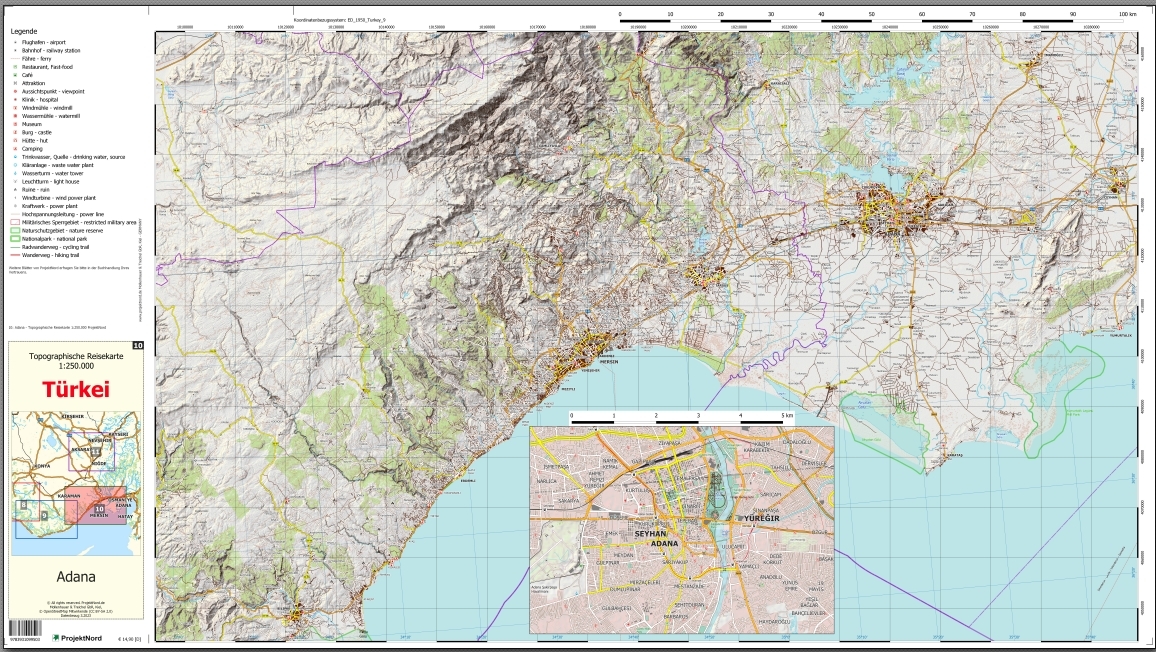Click the hospital (Klinik) legend icon
This screenshot has height=652, width=1156.
14,100
